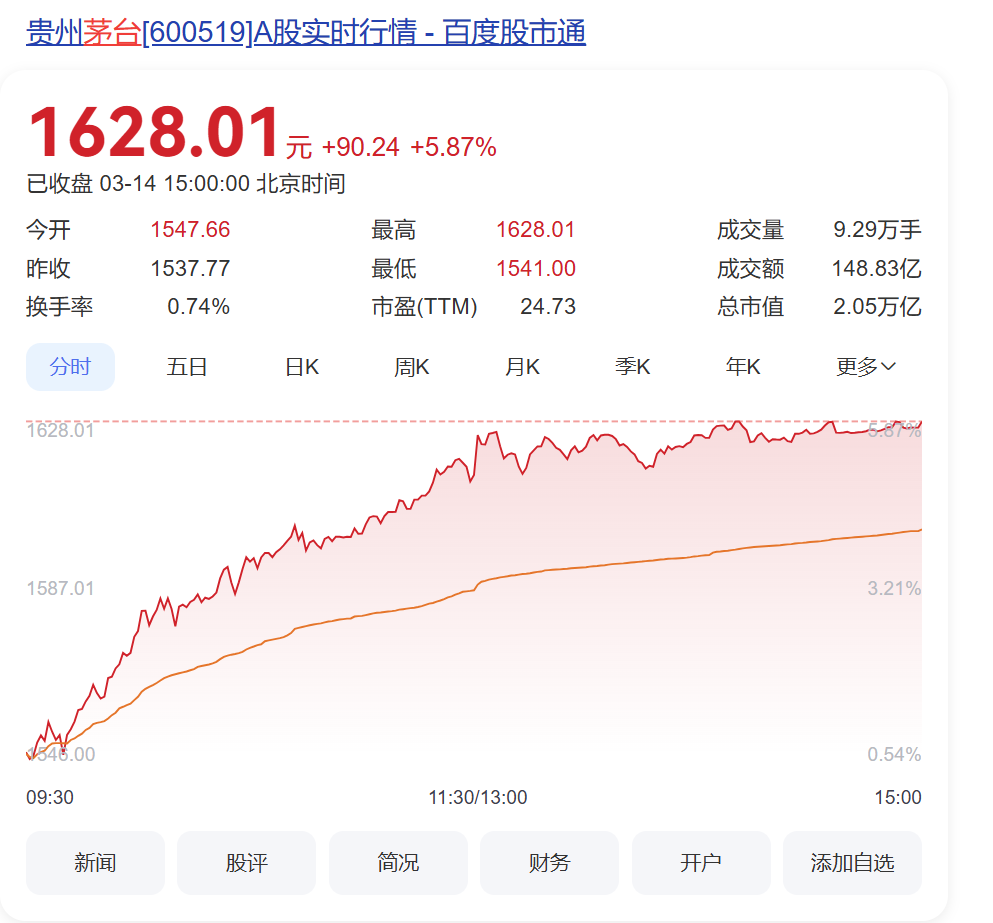Click the 1587.01 chart axis label

pos(60,589)
